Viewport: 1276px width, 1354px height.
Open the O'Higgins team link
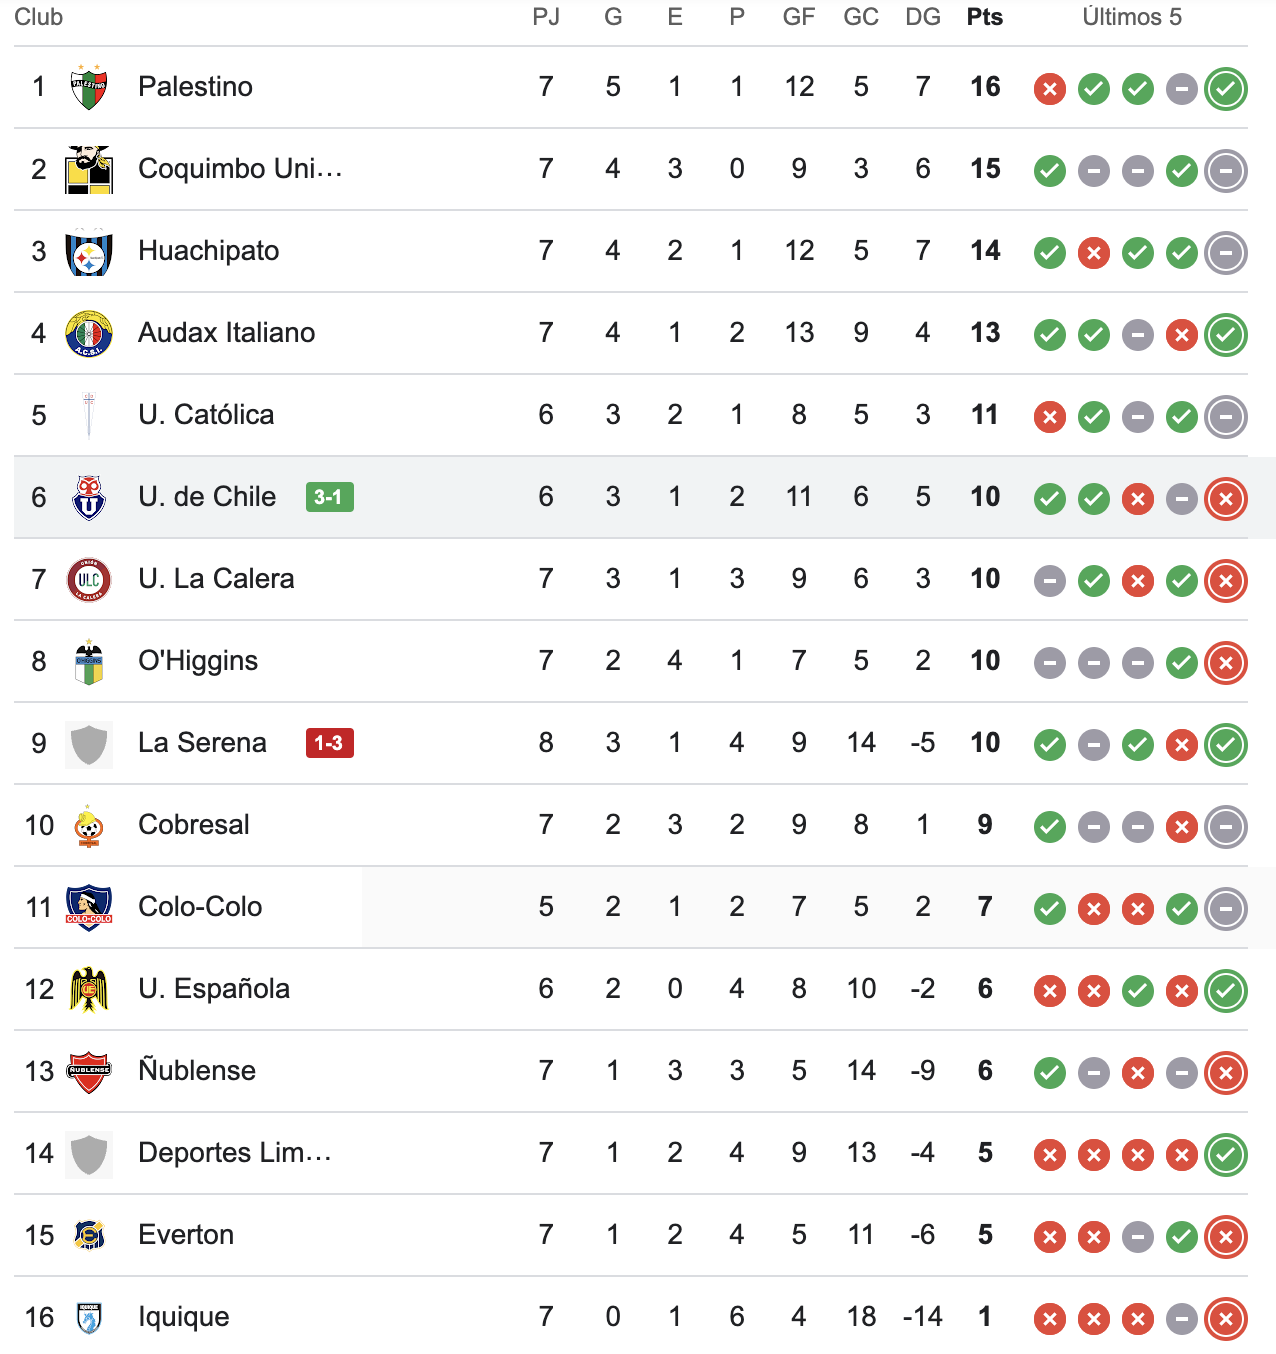198,661
